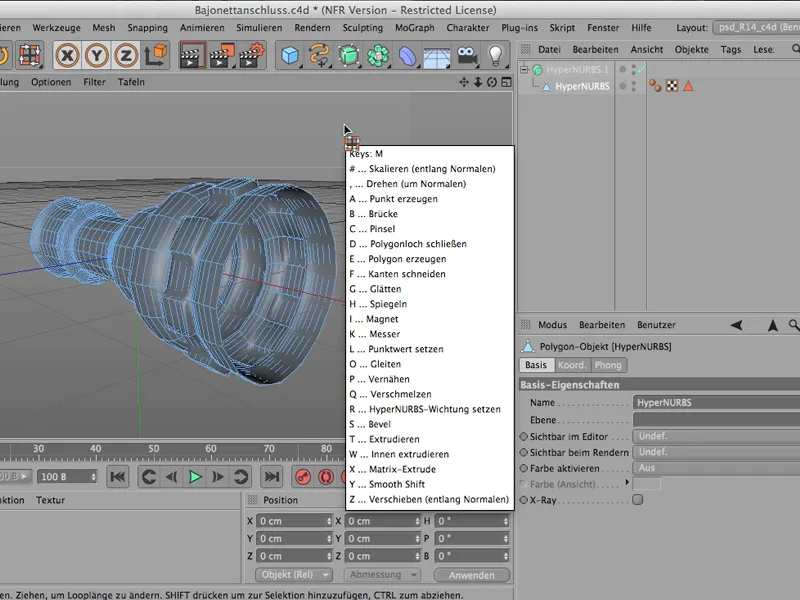Select the HyperNURBS polygon object in tree

(582, 86)
